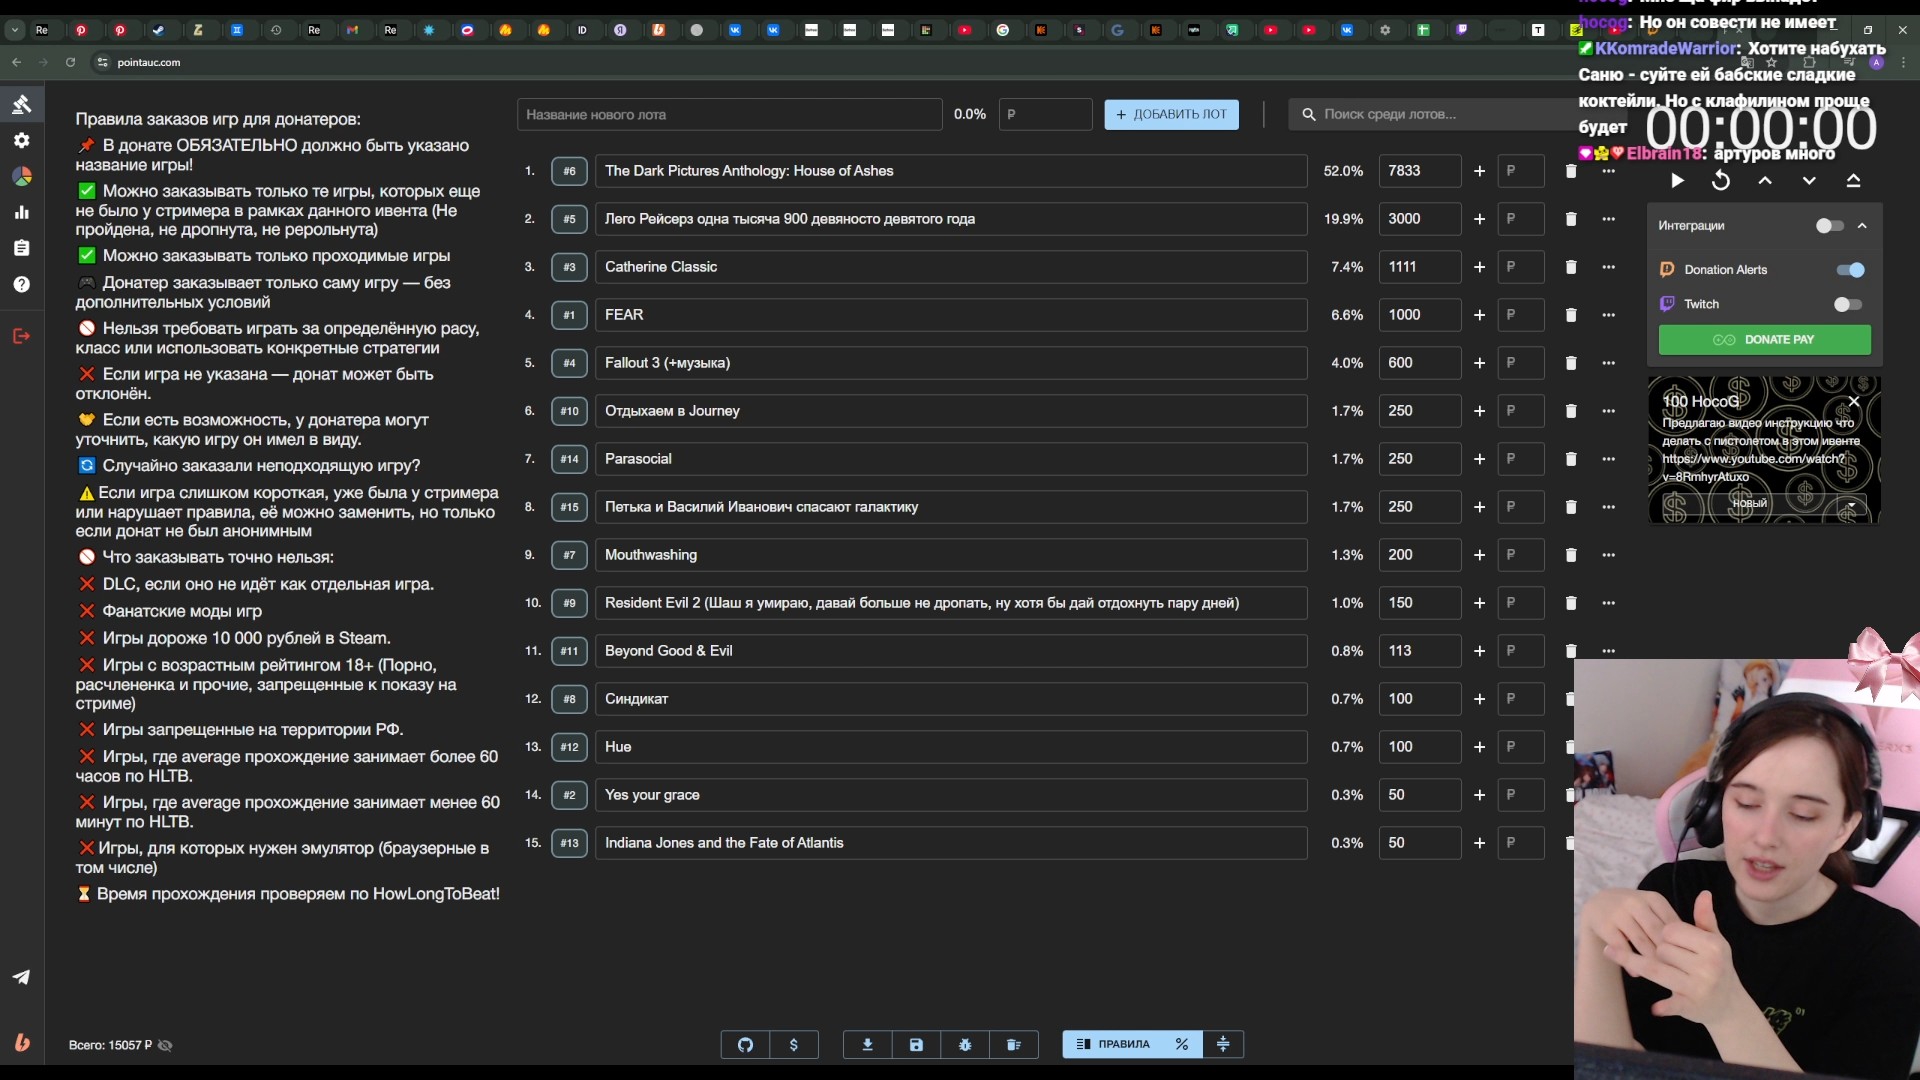Add amount to Yes your grace with plus
The image size is (1920, 1080).
(1479, 795)
